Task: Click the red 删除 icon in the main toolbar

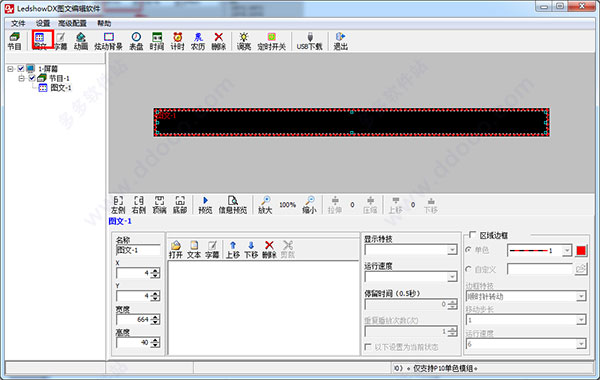Action: tap(218, 41)
